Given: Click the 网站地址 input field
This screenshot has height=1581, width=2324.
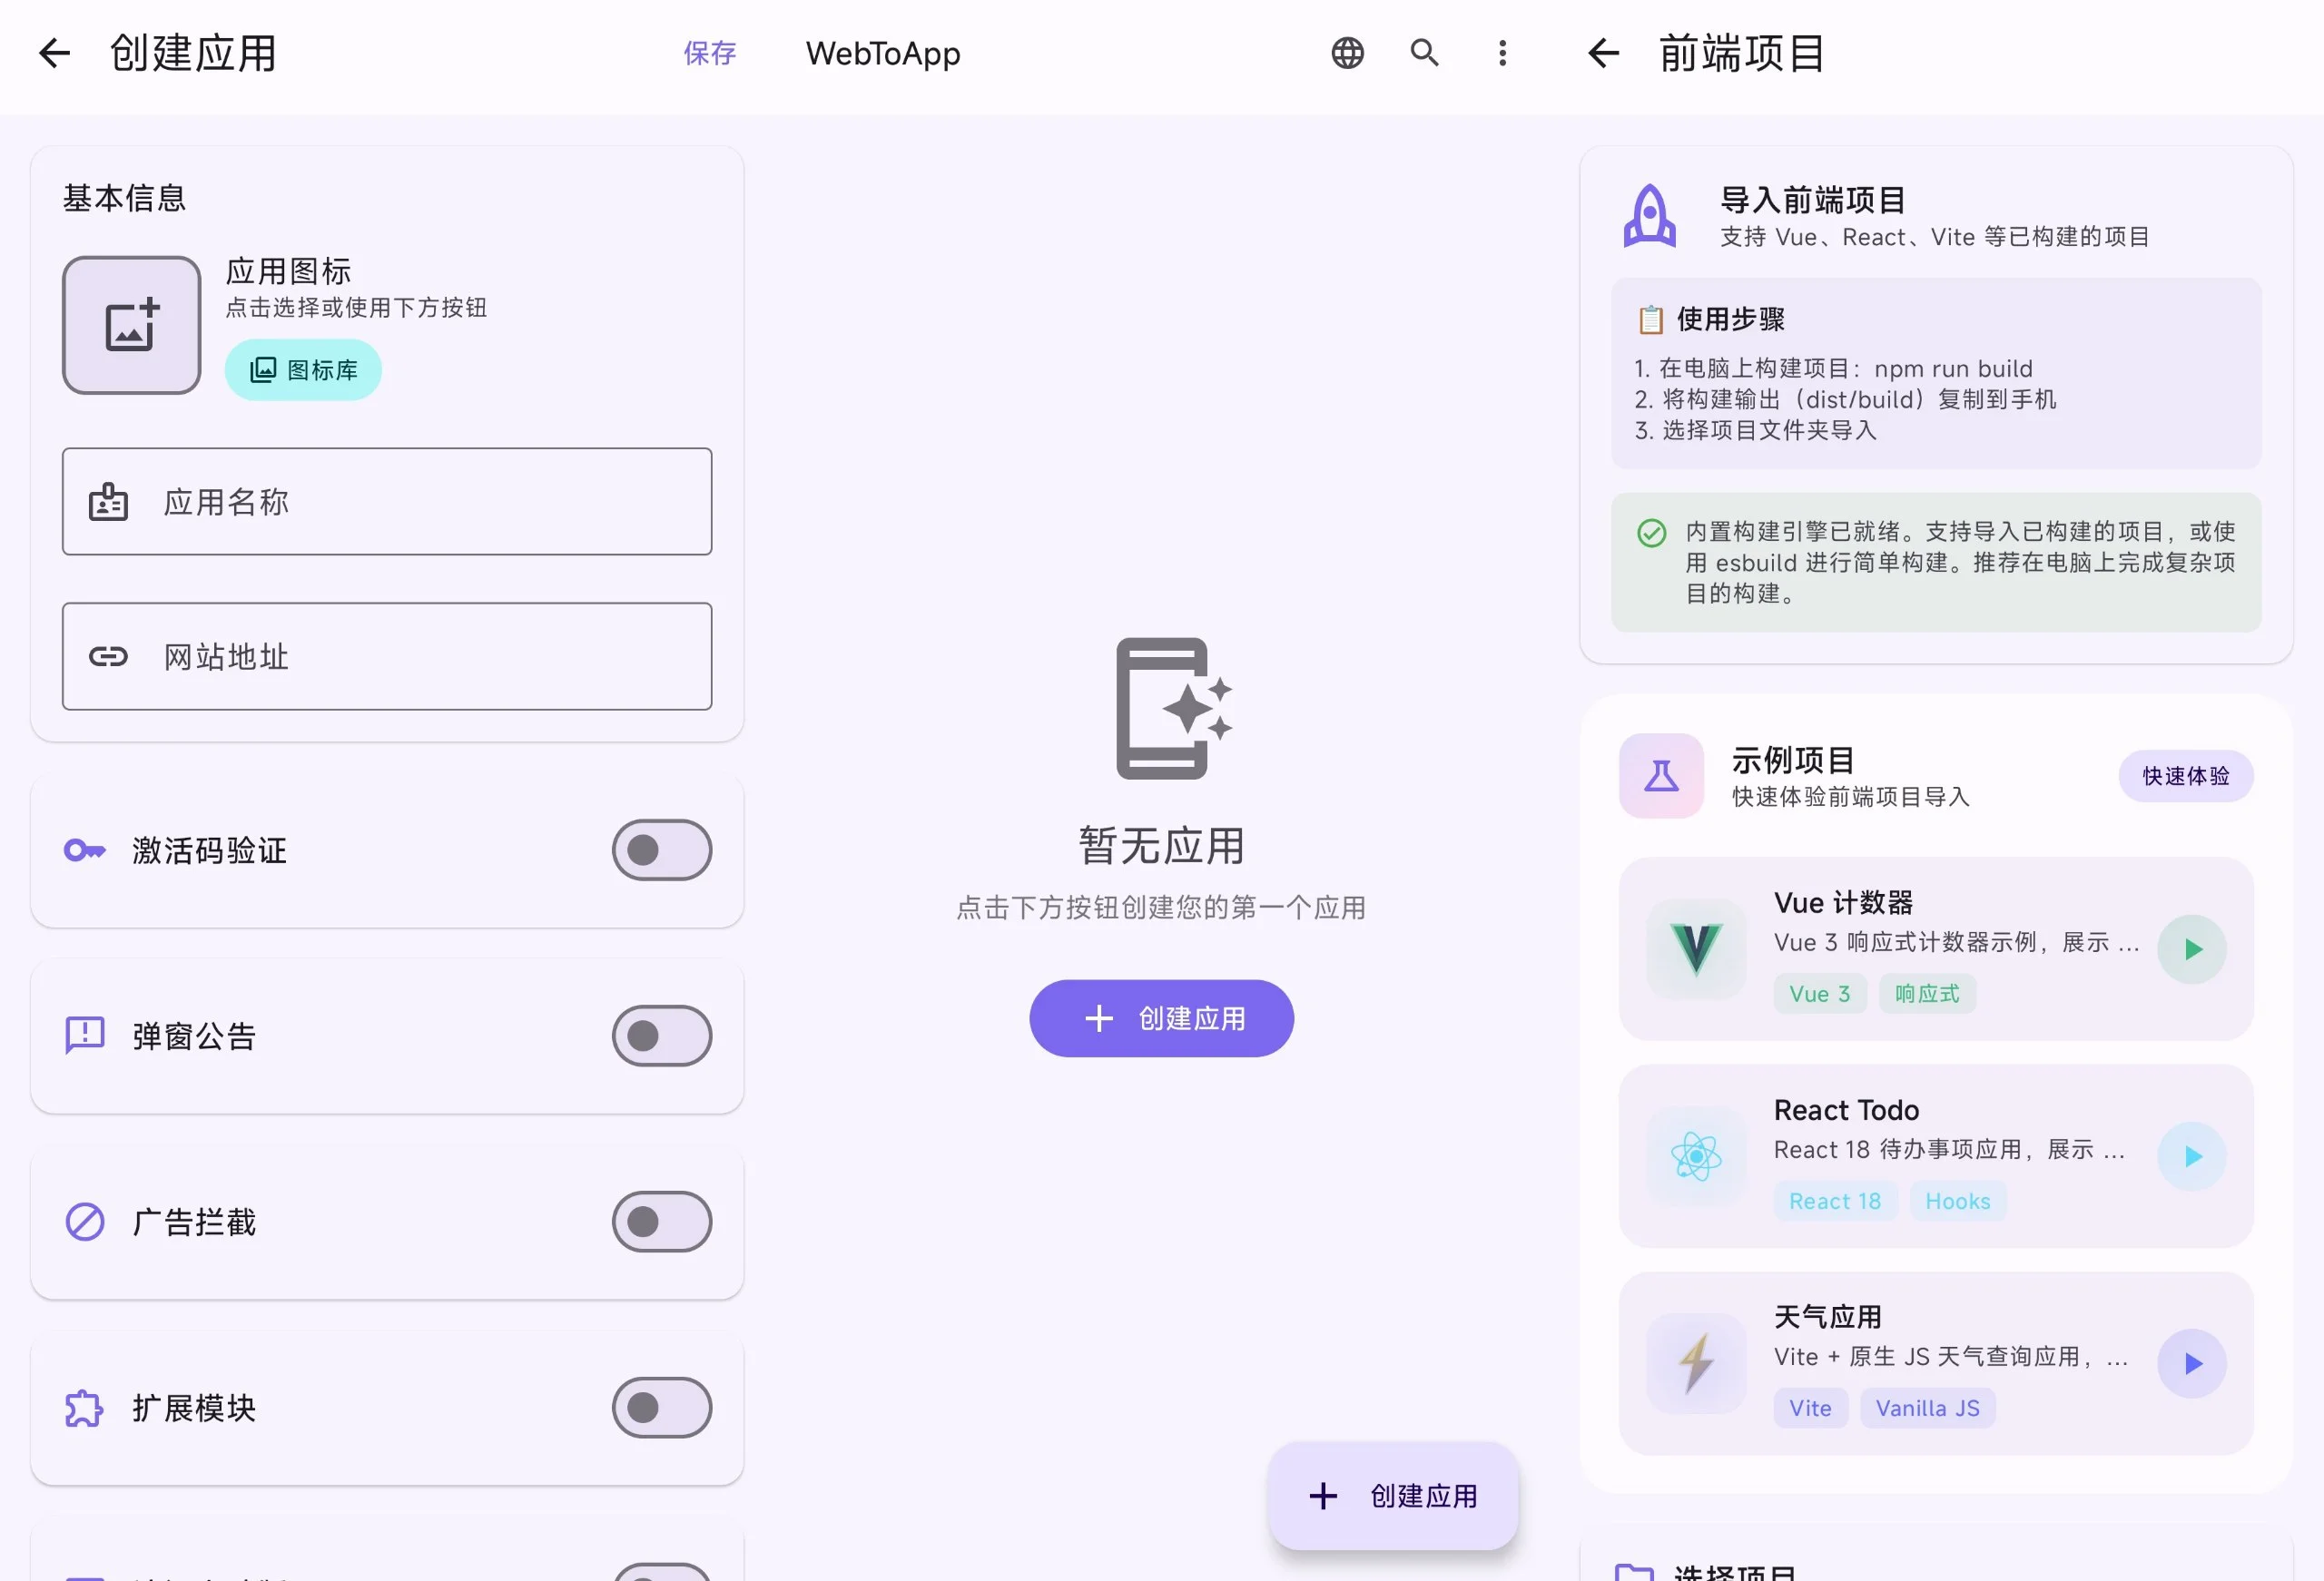Looking at the screenshot, I should tap(387, 657).
